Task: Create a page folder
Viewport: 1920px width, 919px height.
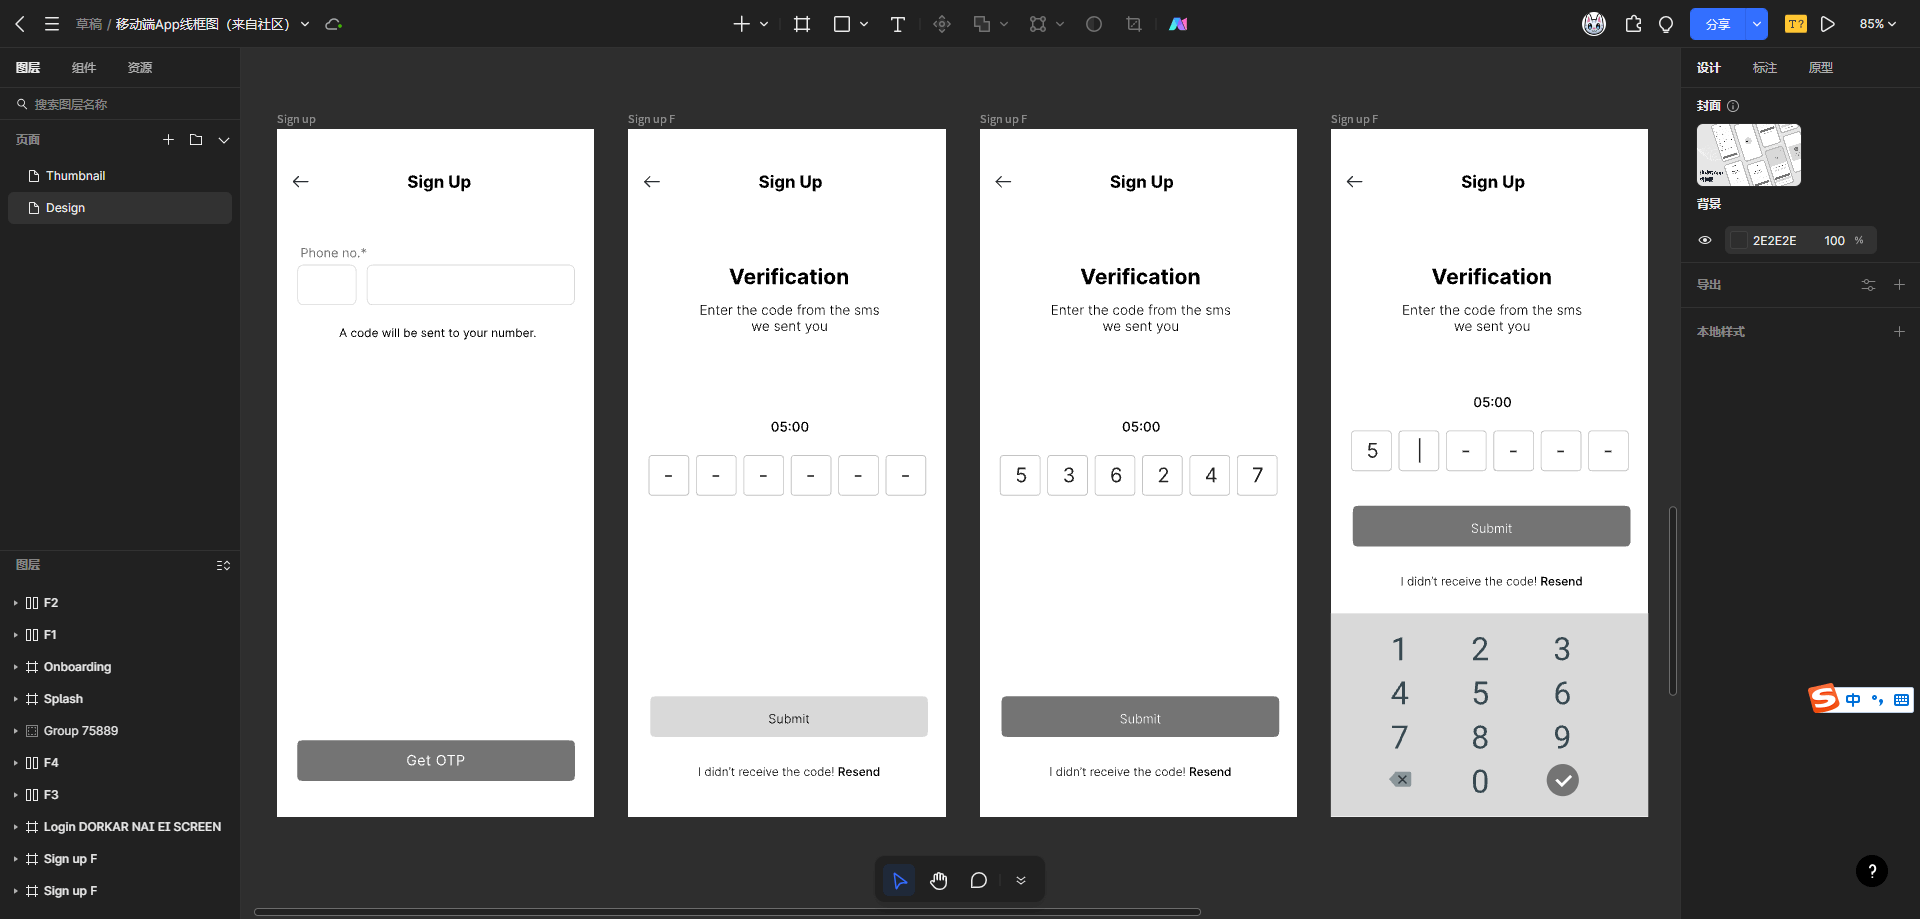Action: (x=196, y=140)
